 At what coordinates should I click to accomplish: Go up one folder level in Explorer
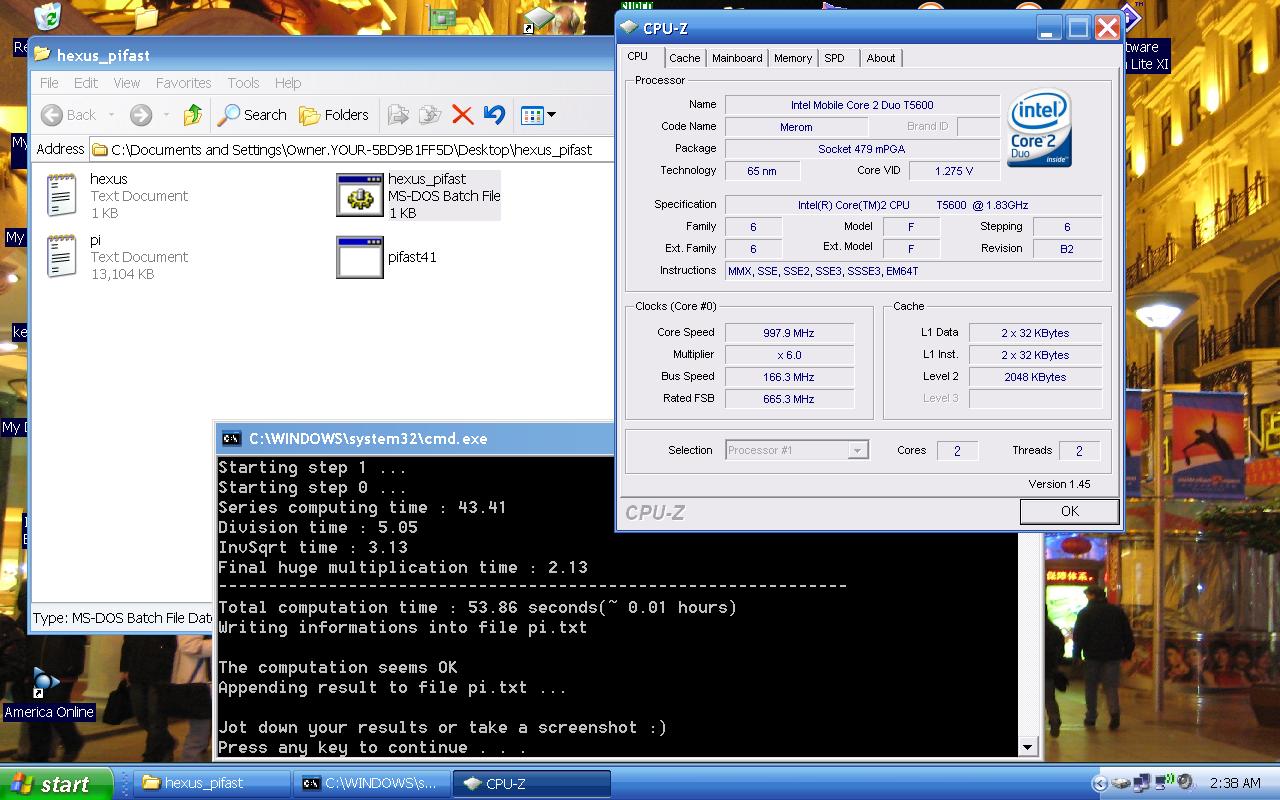tap(193, 115)
